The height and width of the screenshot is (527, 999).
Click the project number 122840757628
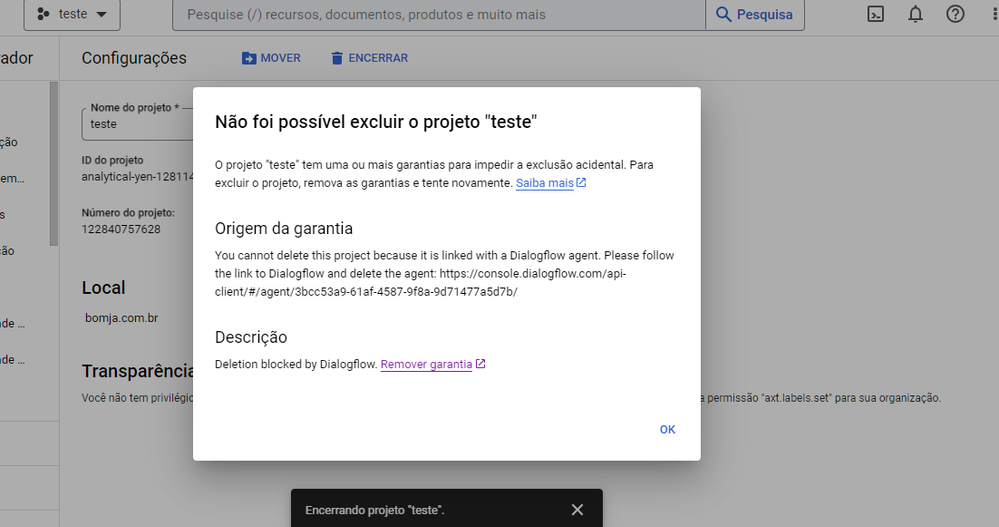pos(121,229)
